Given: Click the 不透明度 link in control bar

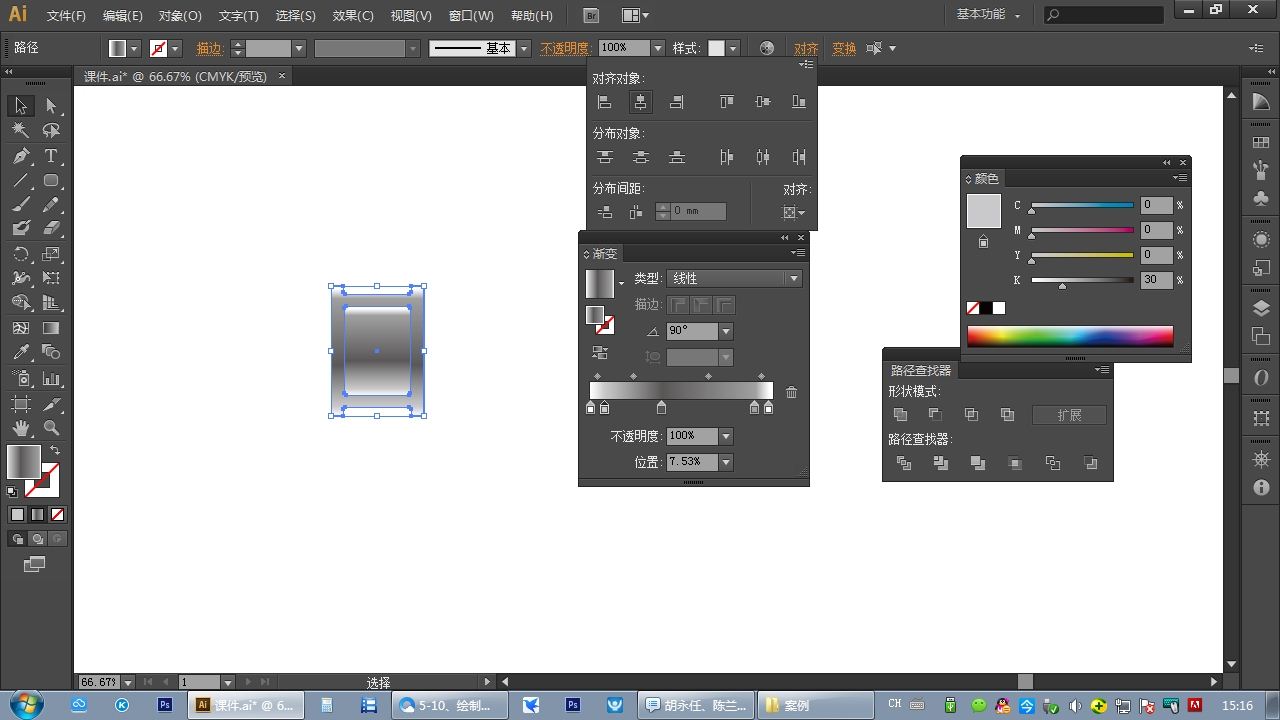Looking at the screenshot, I should coord(565,48).
